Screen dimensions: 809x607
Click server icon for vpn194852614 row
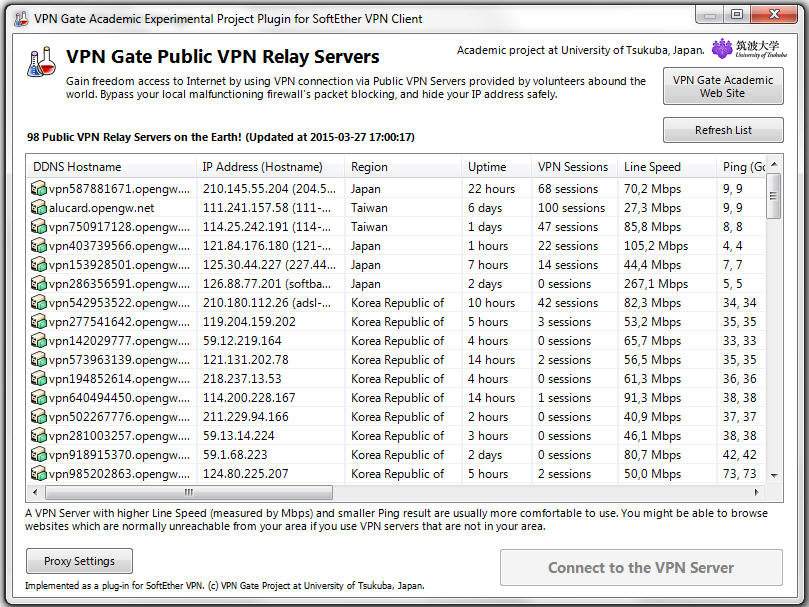pos(39,378)
